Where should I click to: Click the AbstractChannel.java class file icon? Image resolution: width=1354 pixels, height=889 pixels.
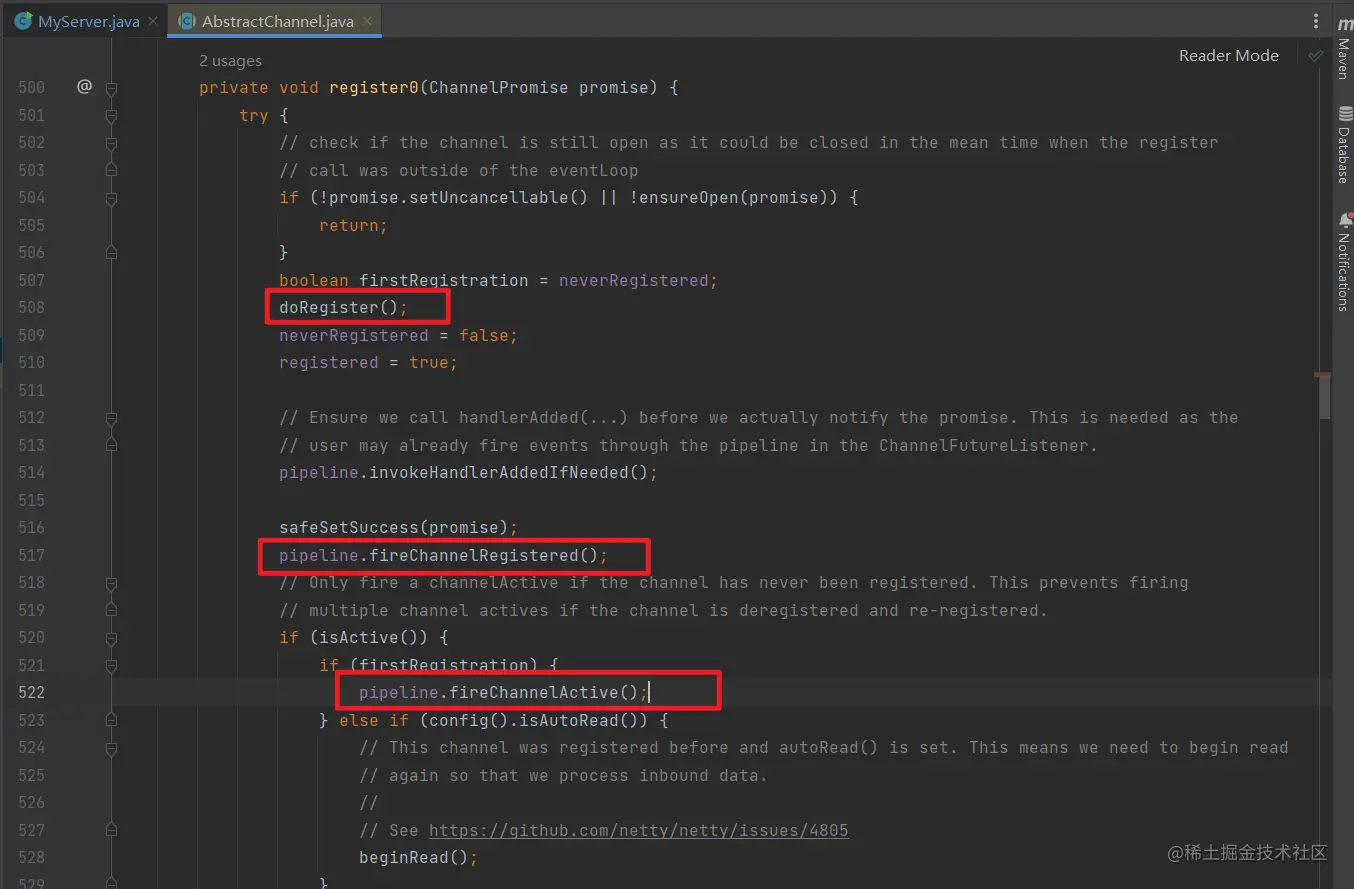(x=186, y=21)
